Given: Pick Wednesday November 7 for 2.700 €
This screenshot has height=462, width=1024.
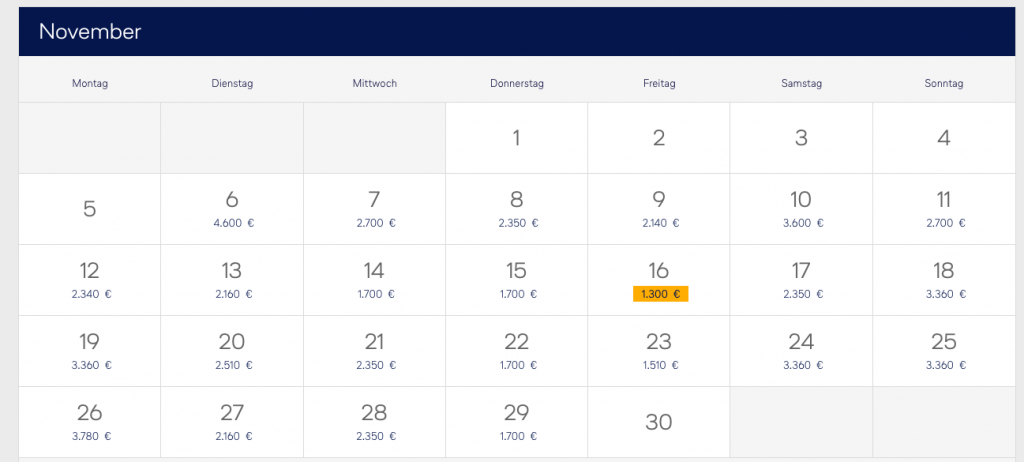Looking at the screenshot, I should (374, 209).
